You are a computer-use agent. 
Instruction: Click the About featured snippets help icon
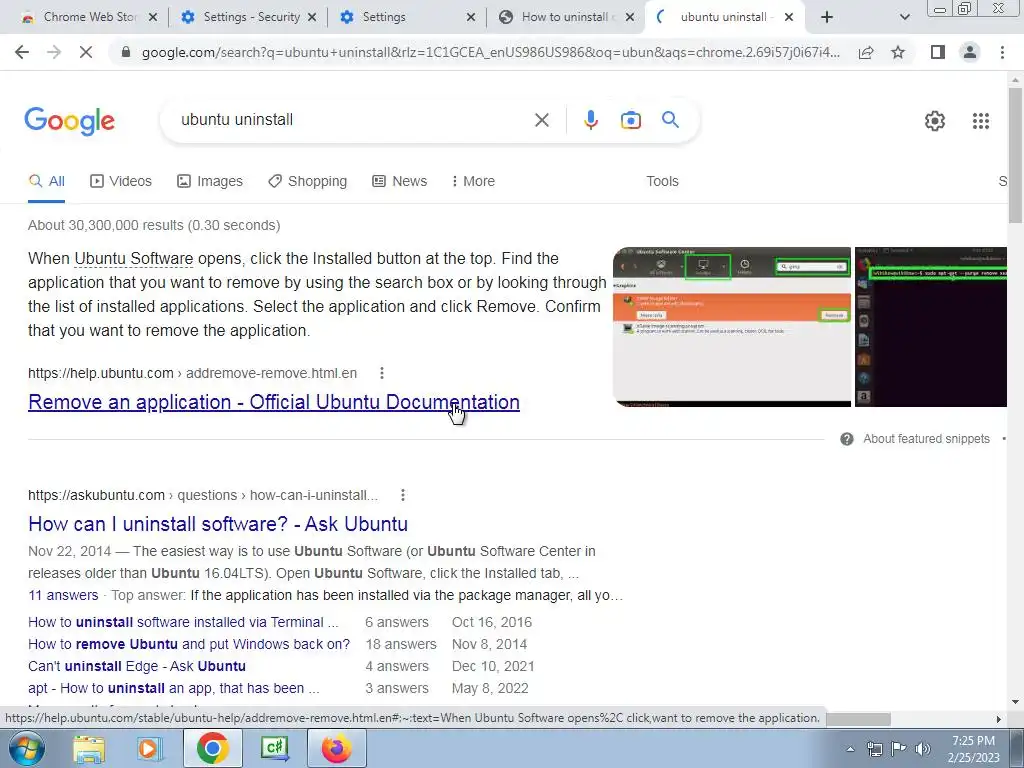click(x=847, y=439)
